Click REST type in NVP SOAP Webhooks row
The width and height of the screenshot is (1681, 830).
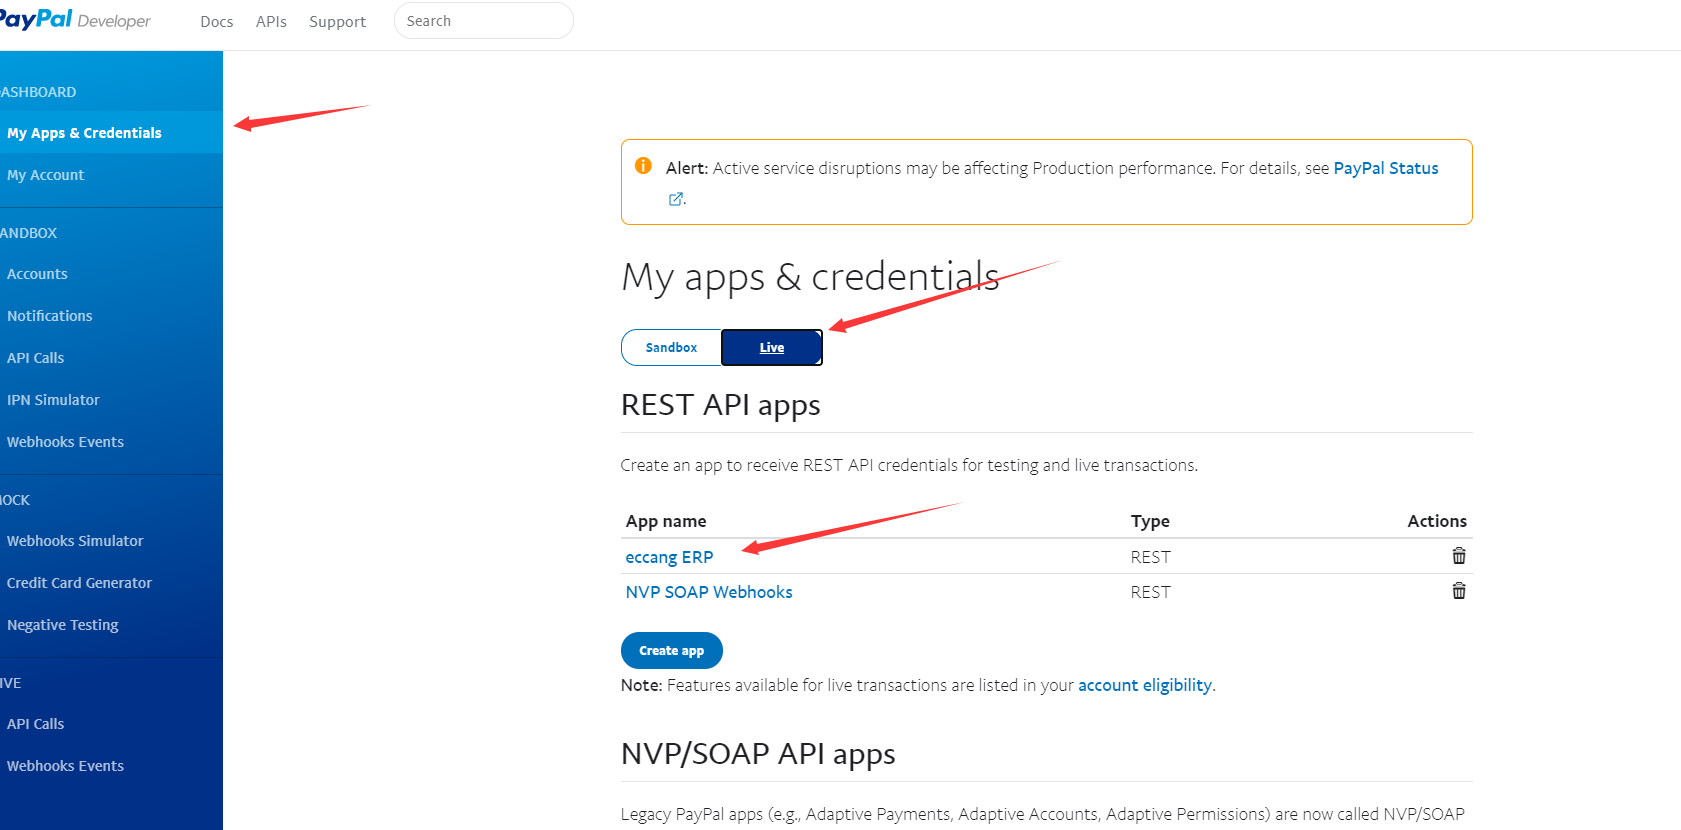click(1151, 592)
